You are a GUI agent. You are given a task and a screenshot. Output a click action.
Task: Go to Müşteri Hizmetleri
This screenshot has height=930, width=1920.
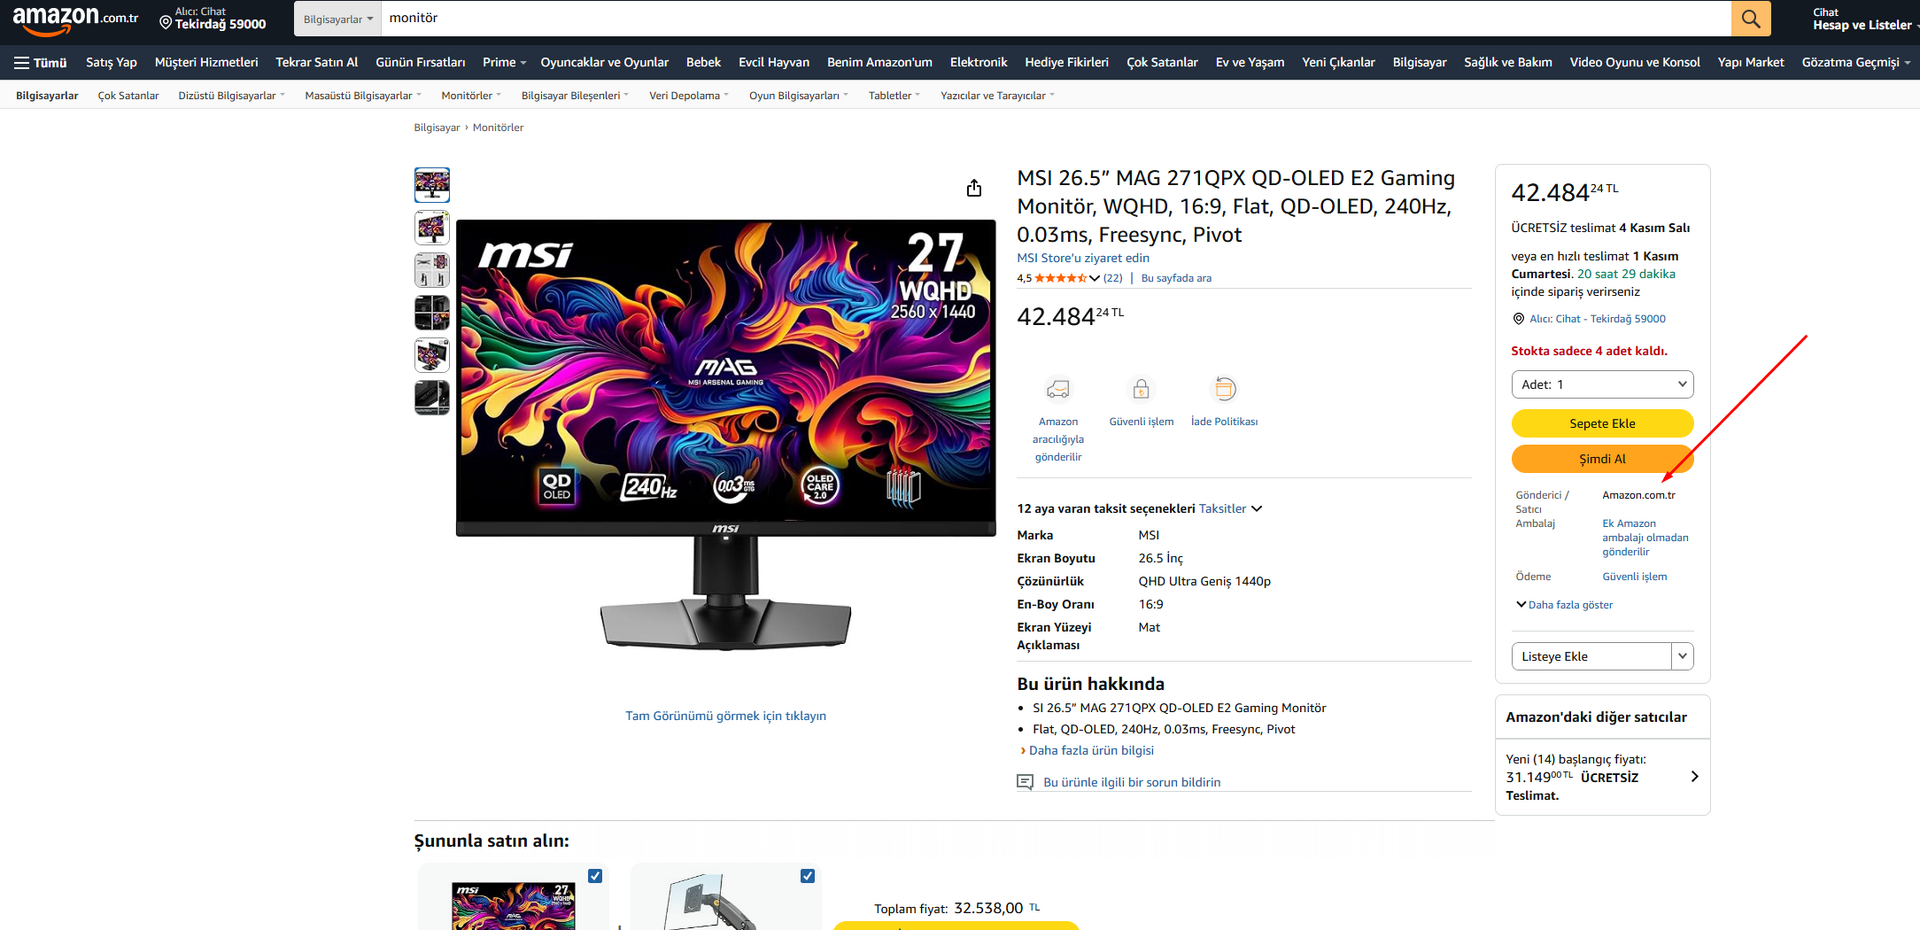click(x=206, y=62)
